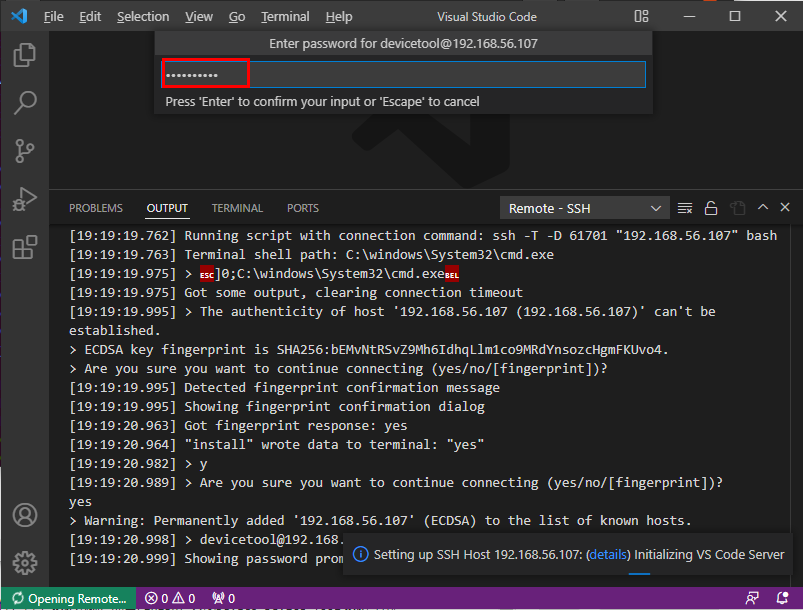The width and height of the screenshot is (803, 610).
Task: Open the Selection menu
Action: [x=143, y=16]
